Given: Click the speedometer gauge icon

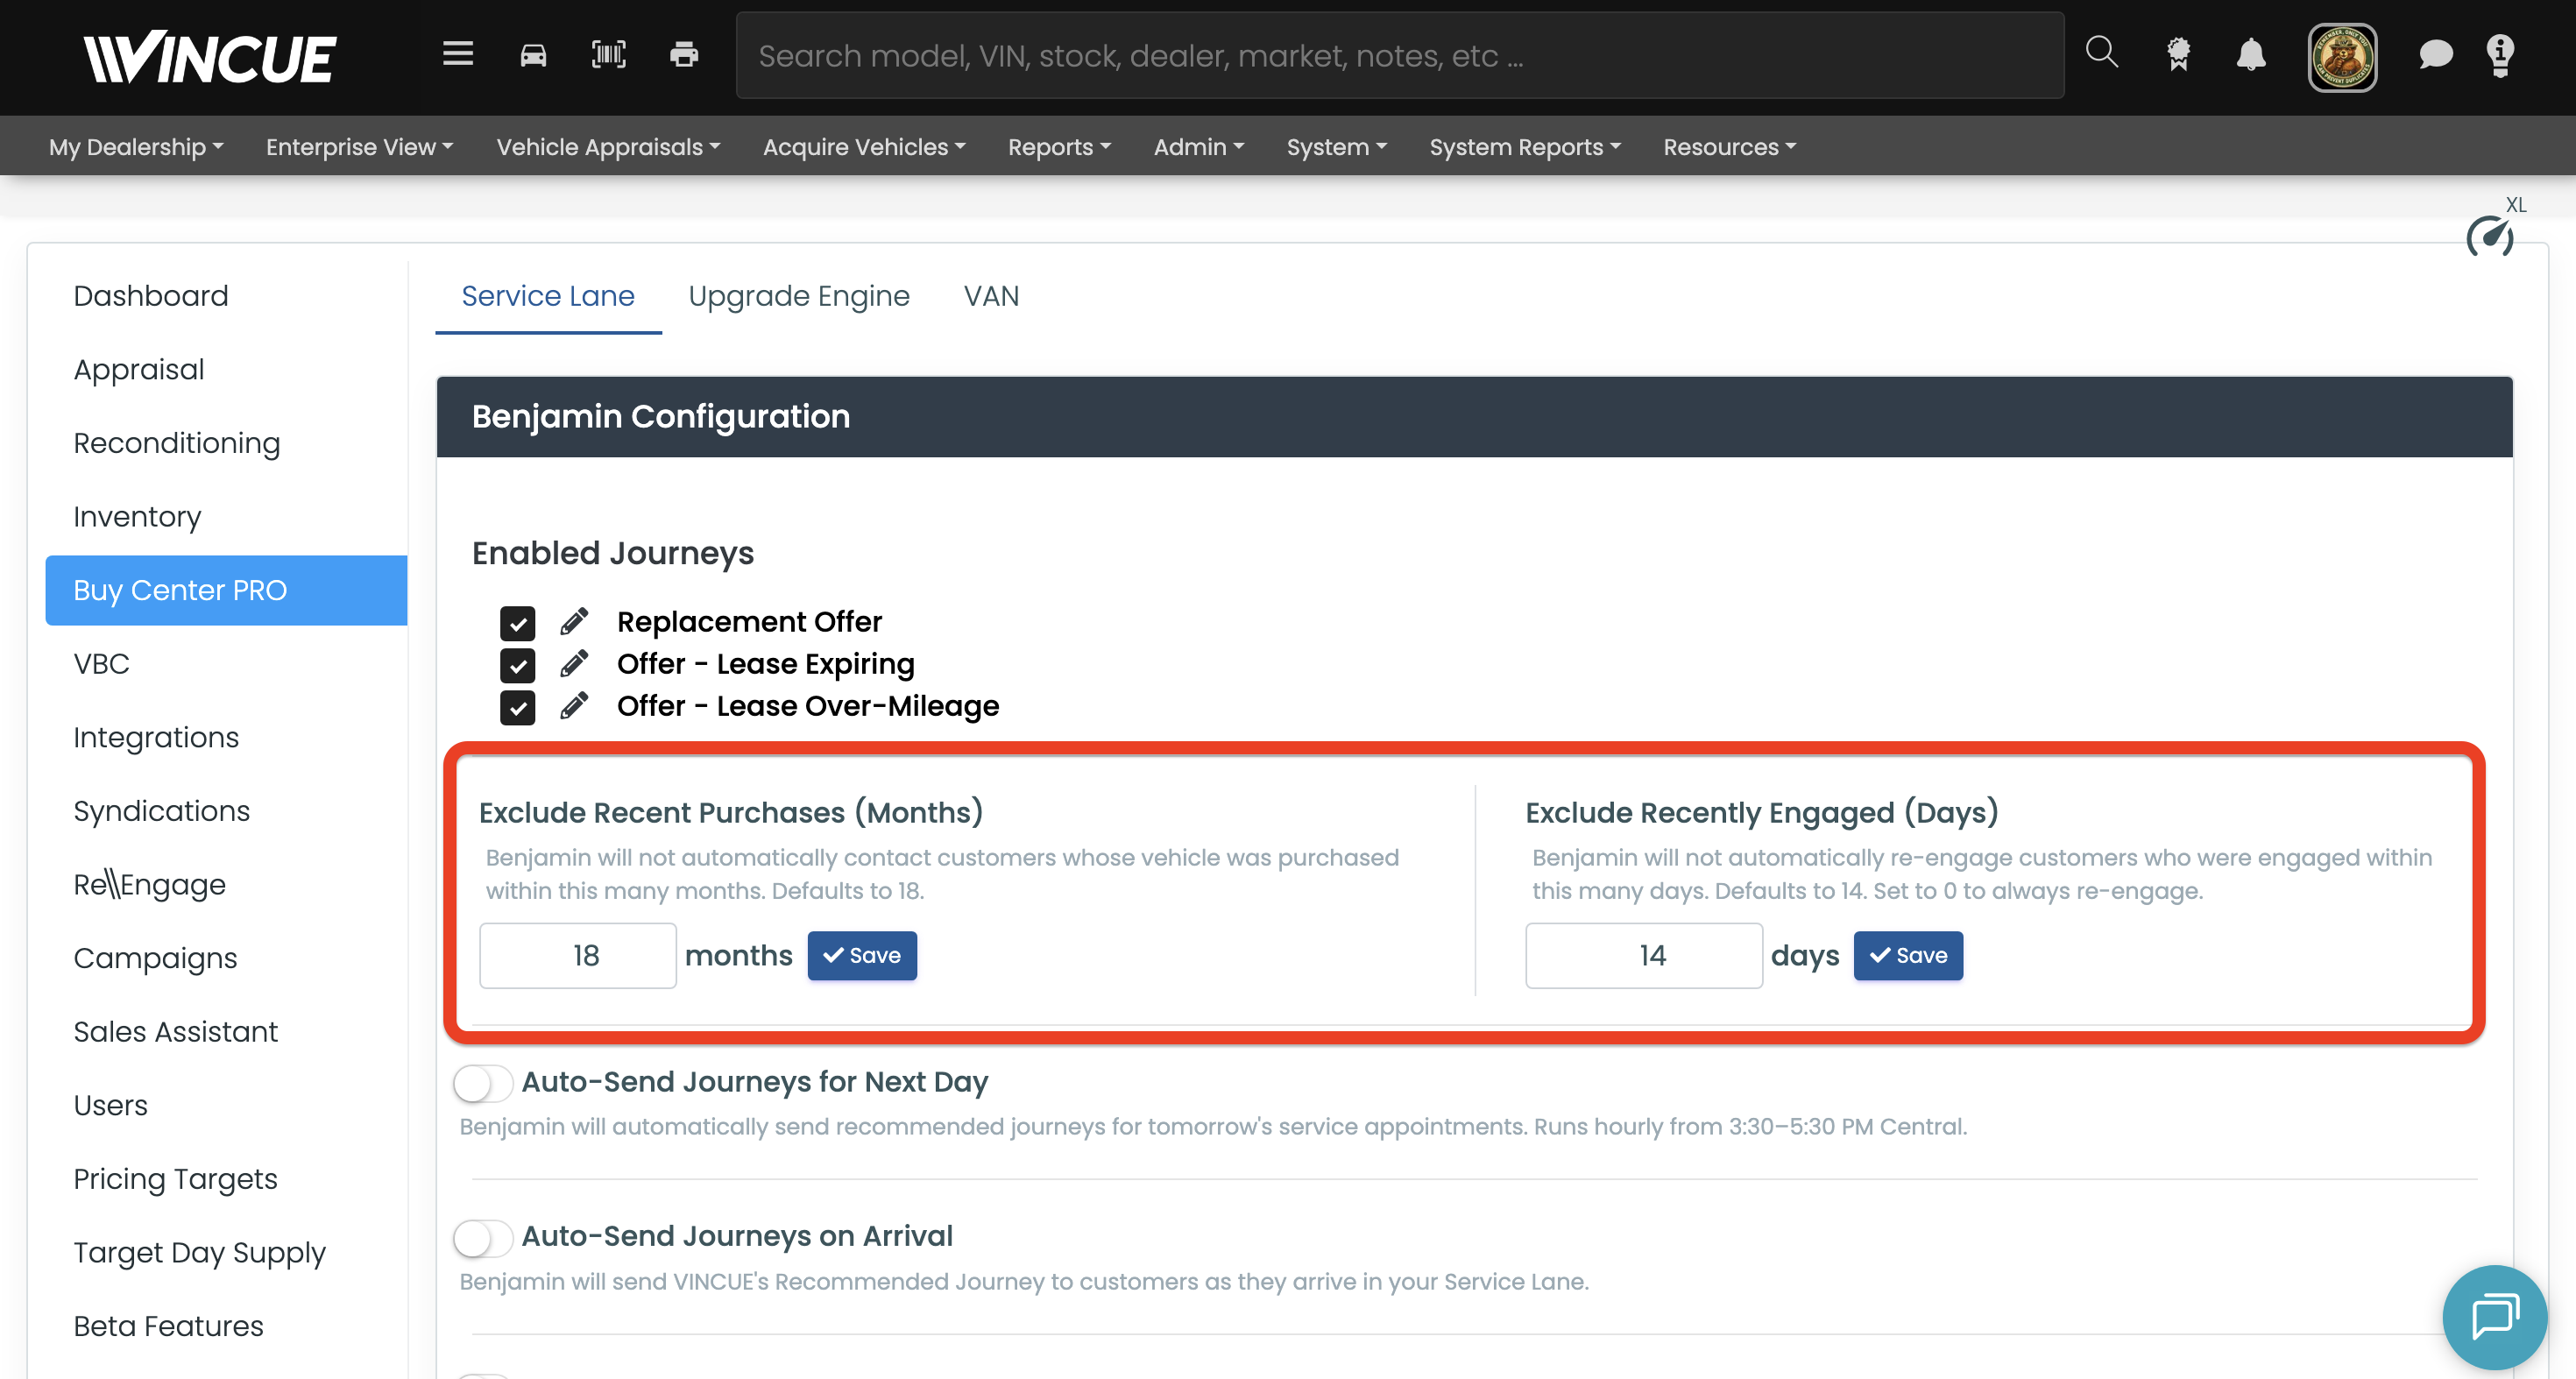Looking at the screenshot, I should [x=2489, y=237].
